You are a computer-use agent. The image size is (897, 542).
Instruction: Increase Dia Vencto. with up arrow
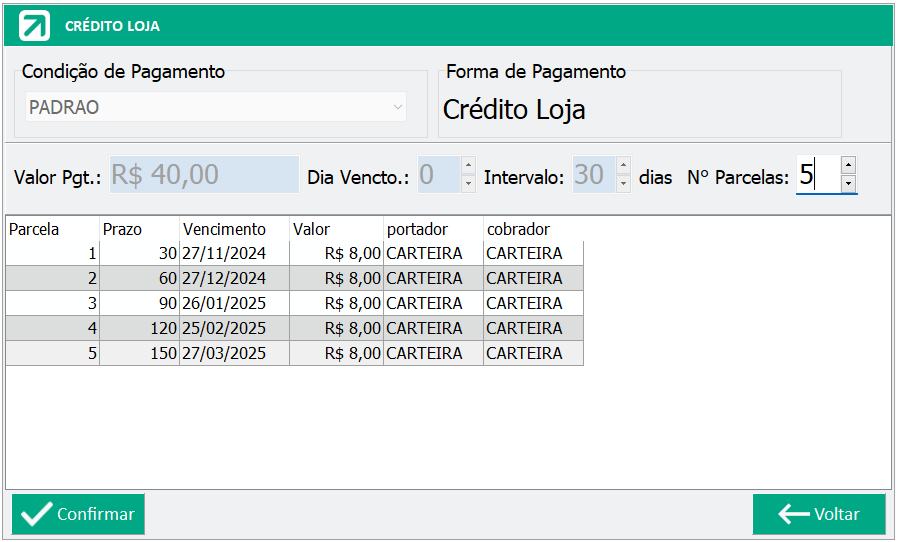click(x=469, y=165)
